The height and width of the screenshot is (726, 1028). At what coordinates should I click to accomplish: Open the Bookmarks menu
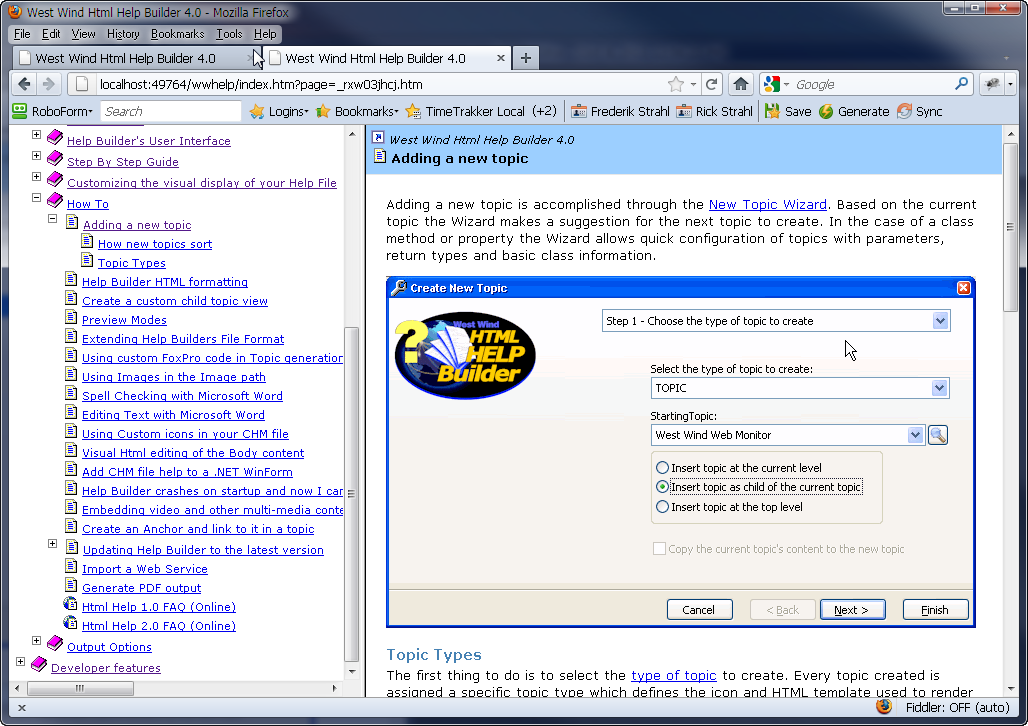[x=177, y=34]
